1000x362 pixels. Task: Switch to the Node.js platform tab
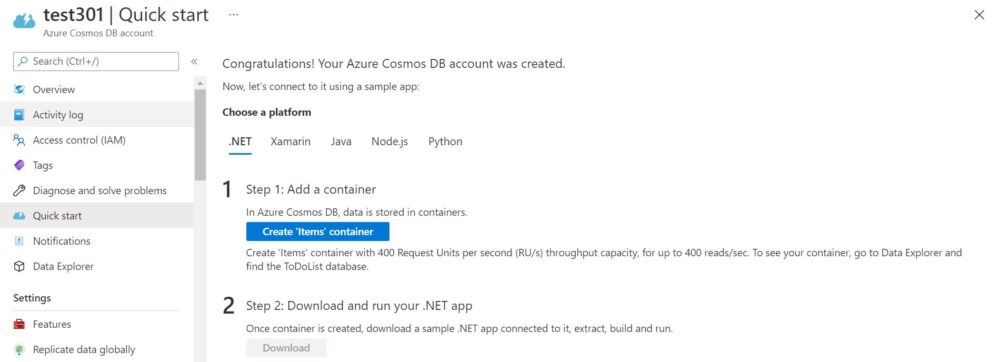coord(390,141)
